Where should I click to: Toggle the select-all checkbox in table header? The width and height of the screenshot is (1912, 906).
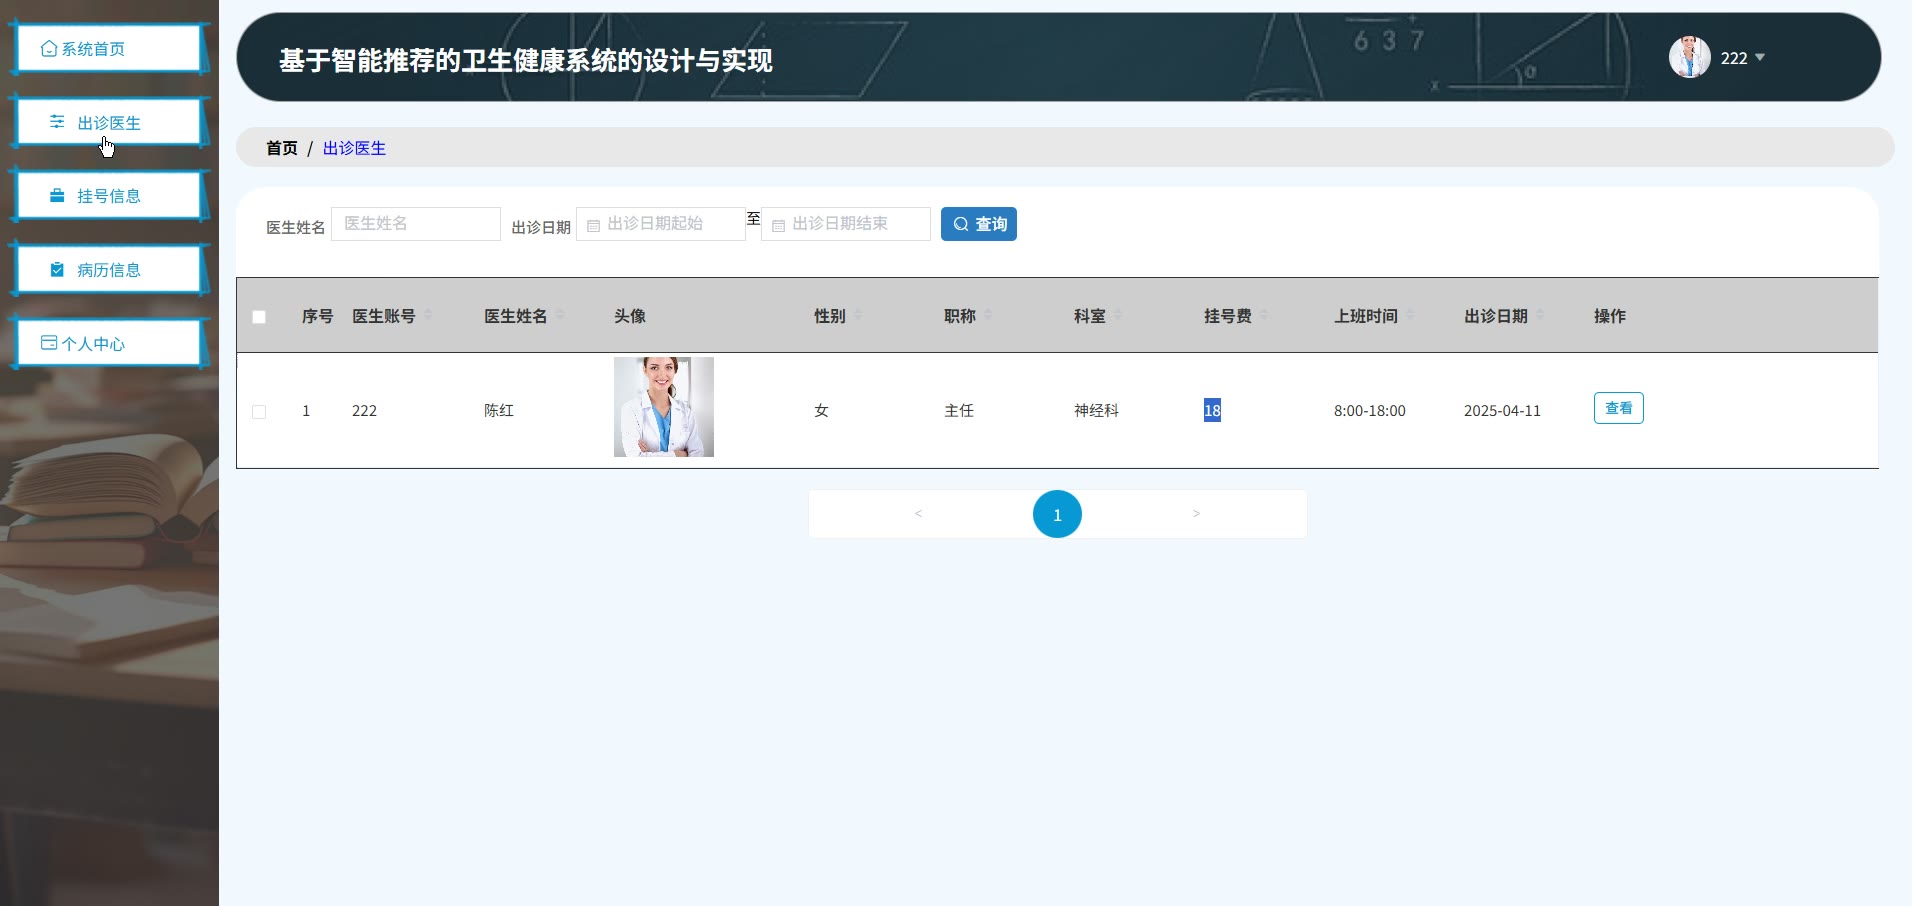pyautogui.click(x=259, y=317)
